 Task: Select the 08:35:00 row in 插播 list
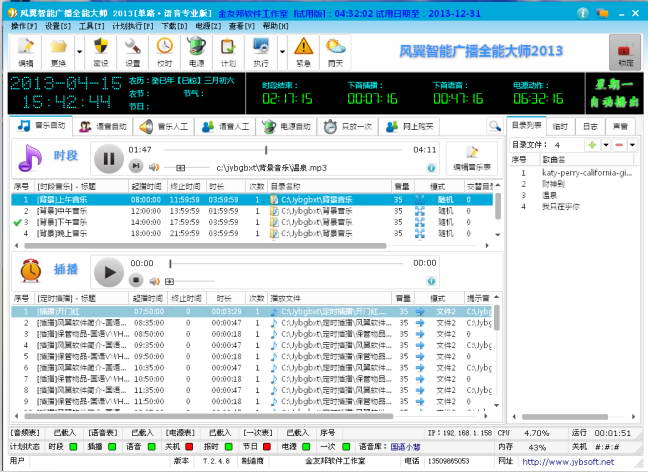tap(252, 322)
